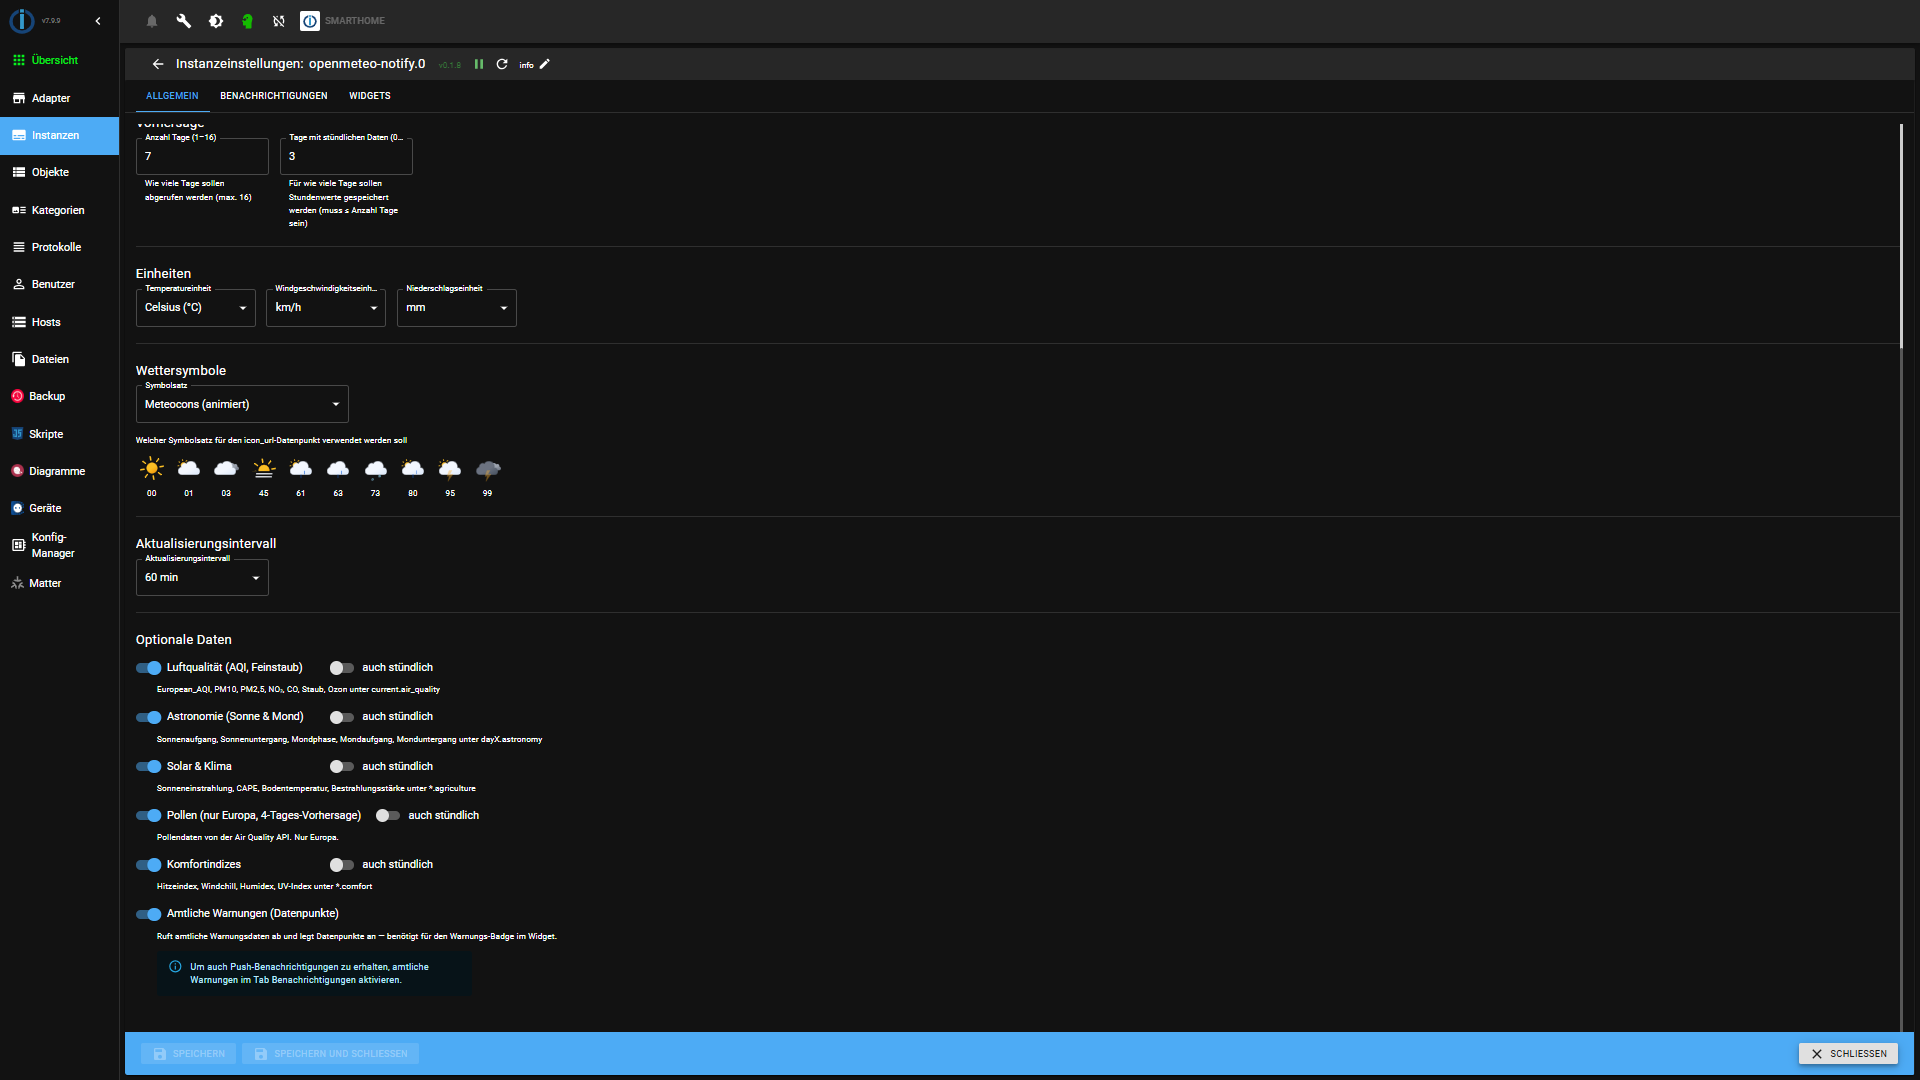Switch to Widgets tab
Viewport: 1920px width, 1080px height.
point(370,96)
